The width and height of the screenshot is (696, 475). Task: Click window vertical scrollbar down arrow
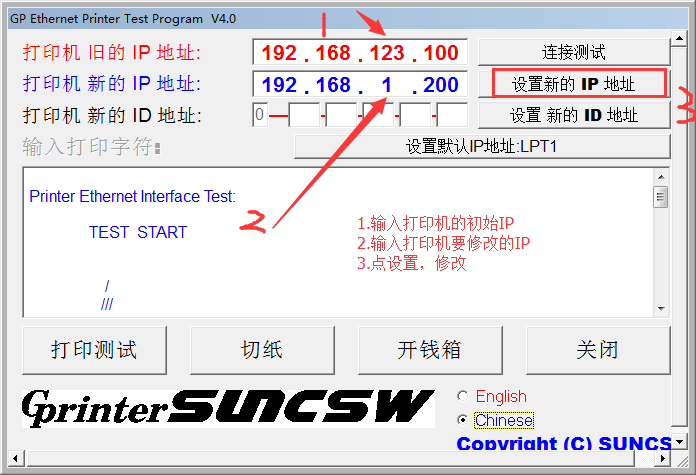pos(679,442)
